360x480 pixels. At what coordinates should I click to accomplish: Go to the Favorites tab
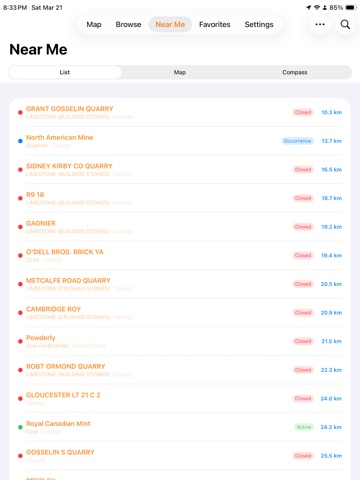(215, 24)
